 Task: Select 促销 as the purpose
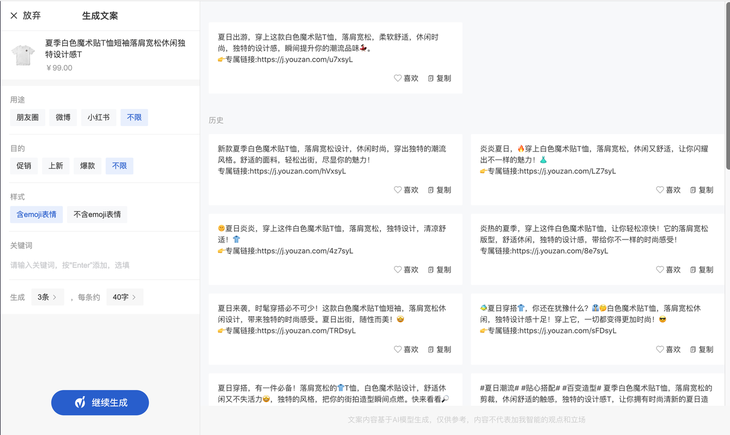click(24, 166)
